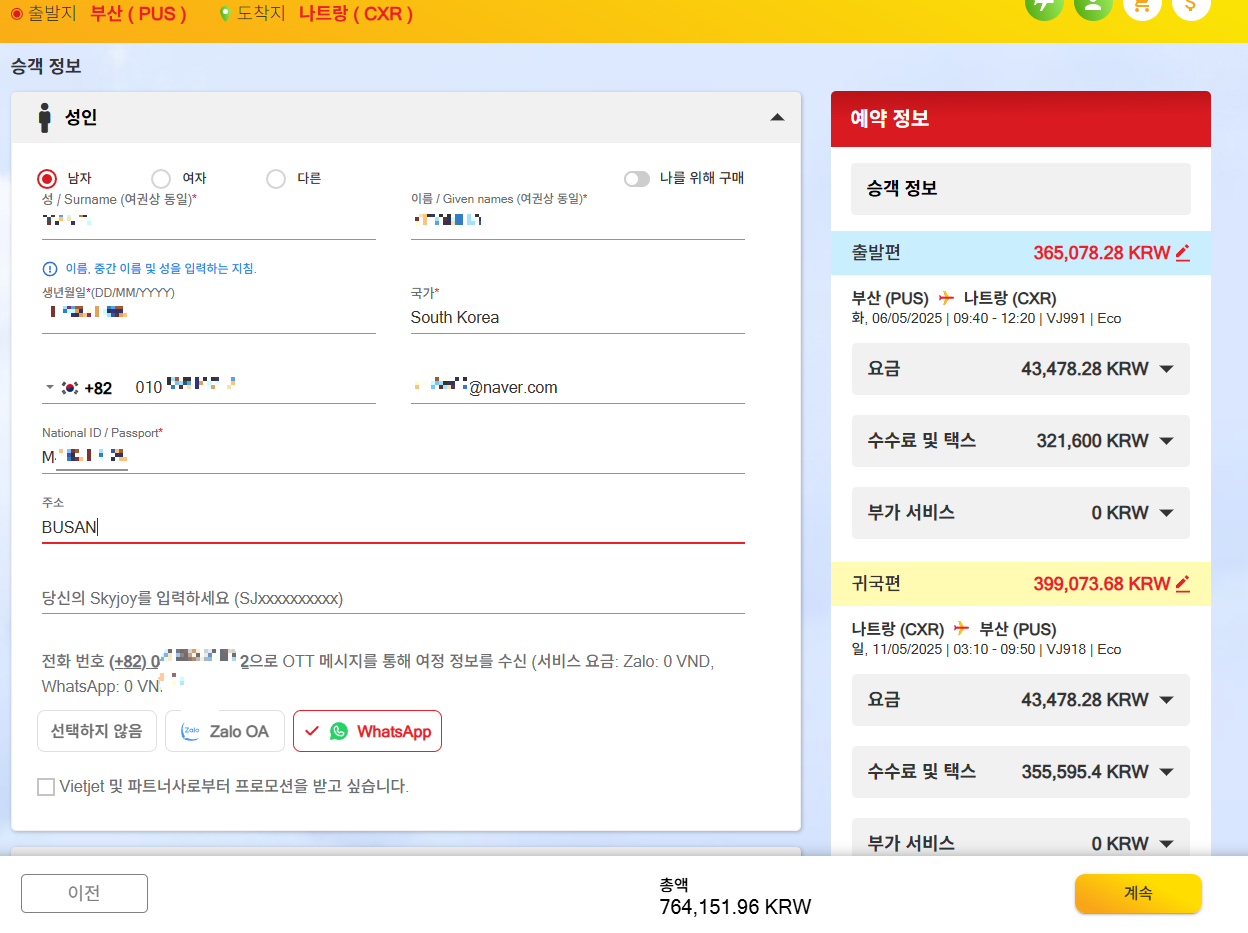Select the Zalo OA messaging option
1248x933 pixels.
point(224,731)
